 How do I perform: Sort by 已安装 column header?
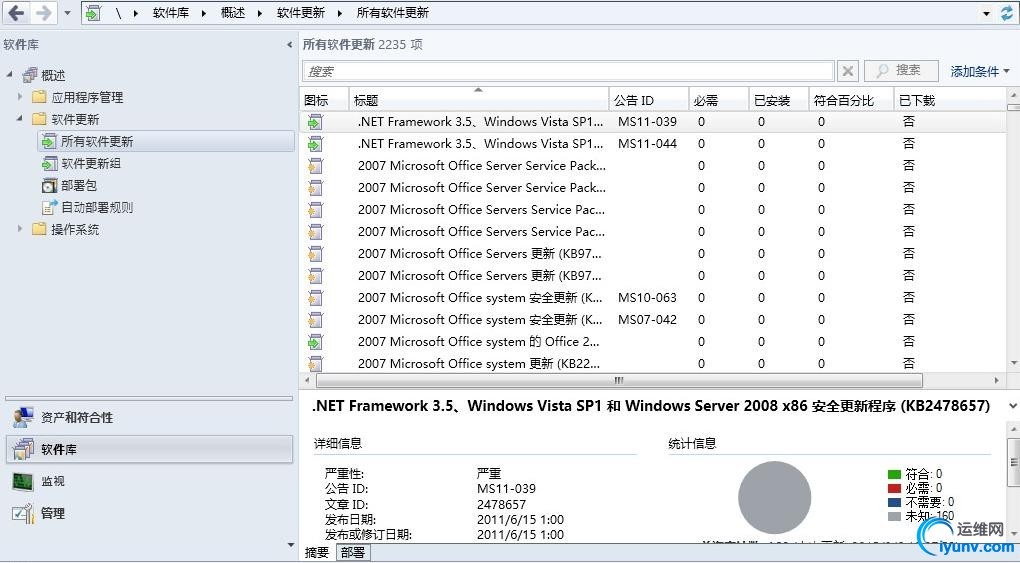778,100
